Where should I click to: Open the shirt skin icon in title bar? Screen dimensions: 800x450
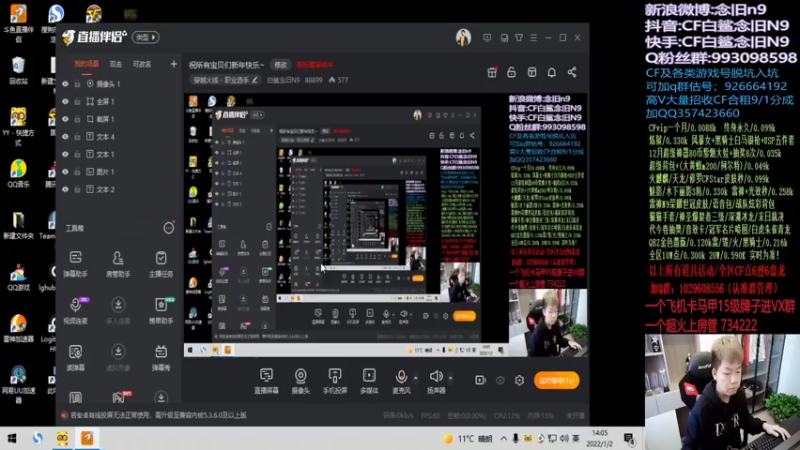click(x=519, y=38)
